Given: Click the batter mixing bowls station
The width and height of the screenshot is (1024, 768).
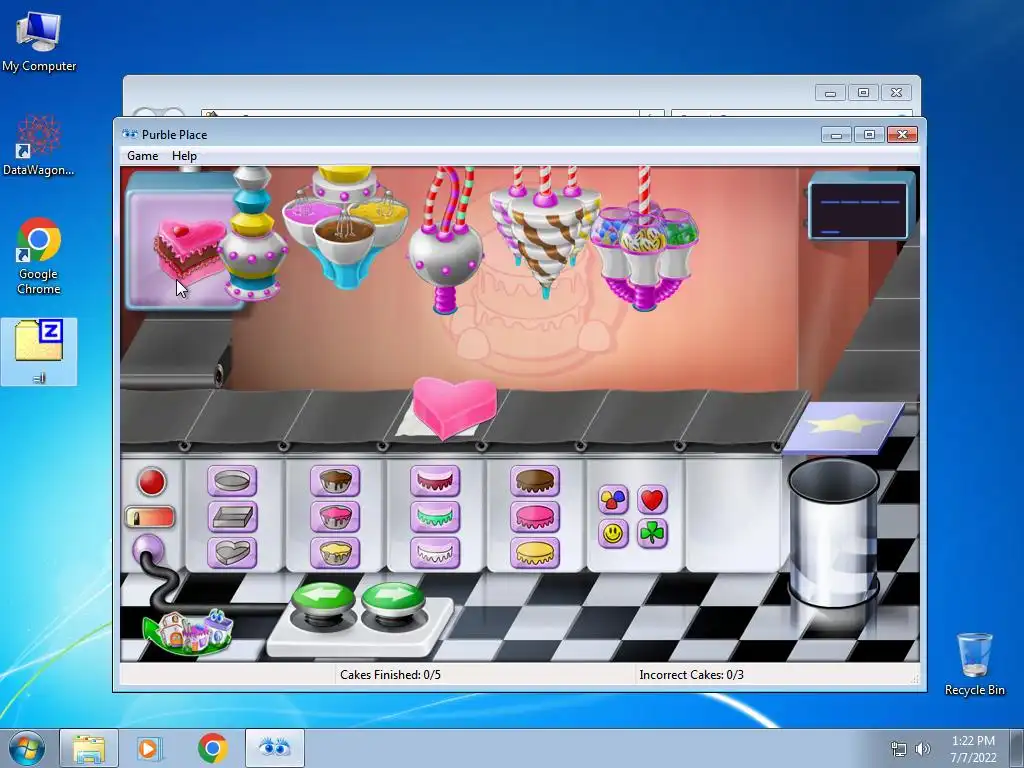Looking at the screenshot, I should 345,226.
